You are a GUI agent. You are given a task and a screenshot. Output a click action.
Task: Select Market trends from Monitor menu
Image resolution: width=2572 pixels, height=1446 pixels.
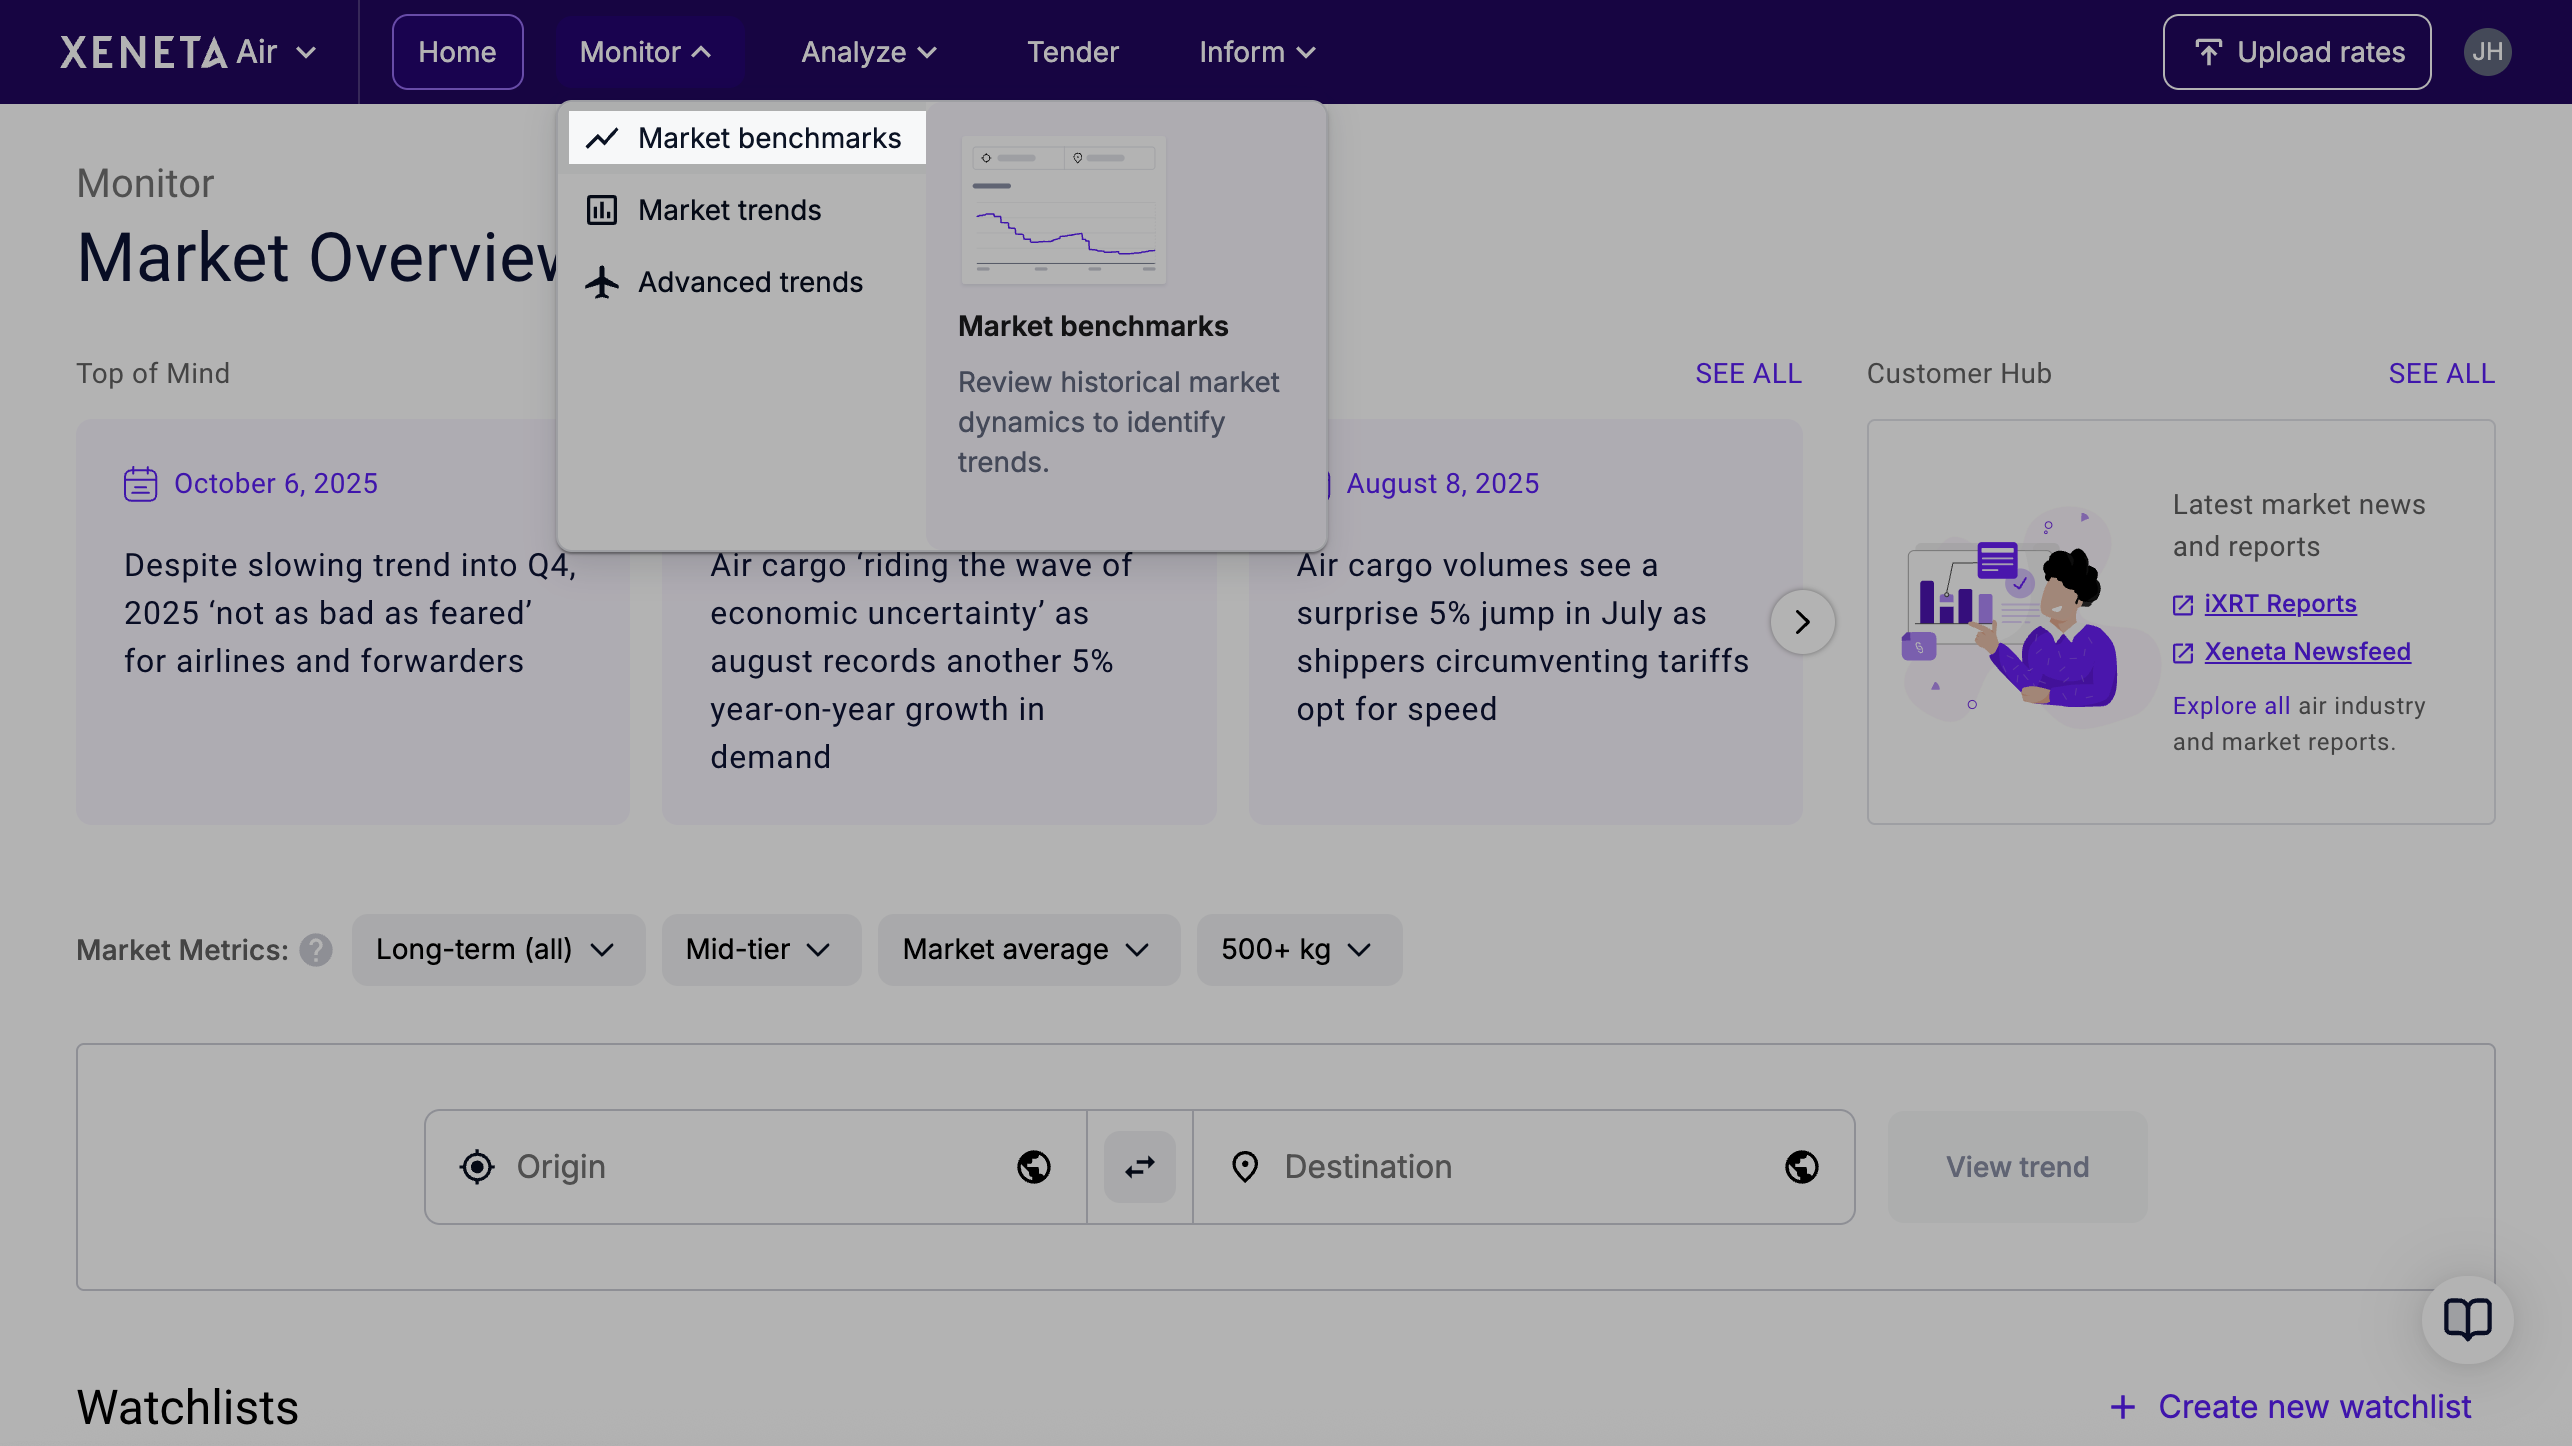click(x=729, y=210)
